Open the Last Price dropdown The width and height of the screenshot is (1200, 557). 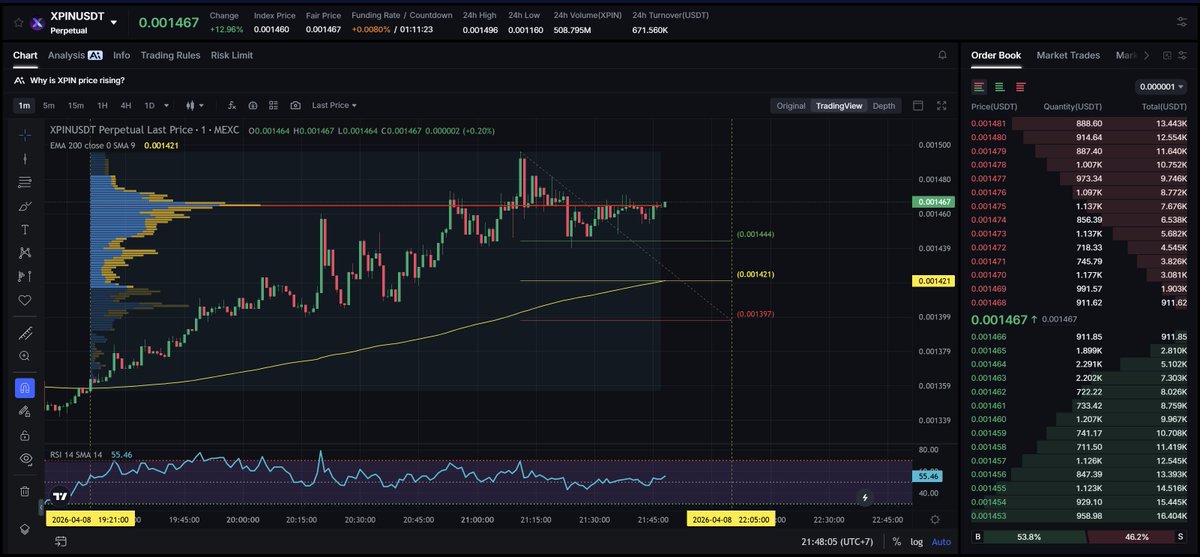334,105
